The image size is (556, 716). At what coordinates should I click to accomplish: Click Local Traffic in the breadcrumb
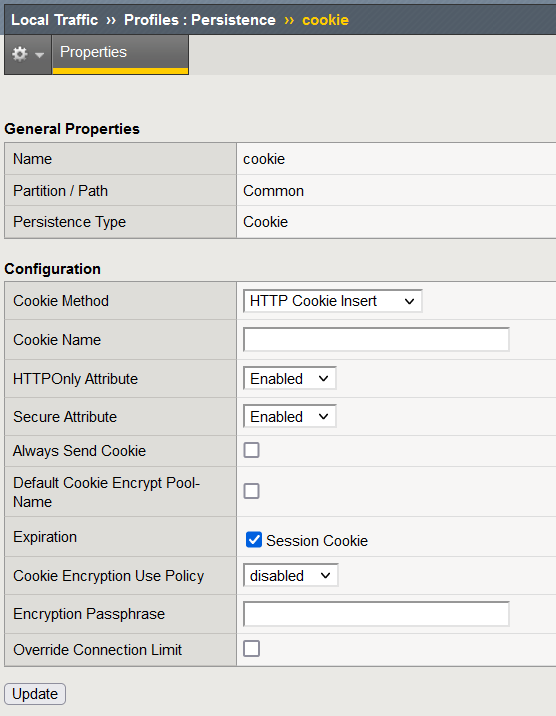pyautogui.click(x=54, y=20)
